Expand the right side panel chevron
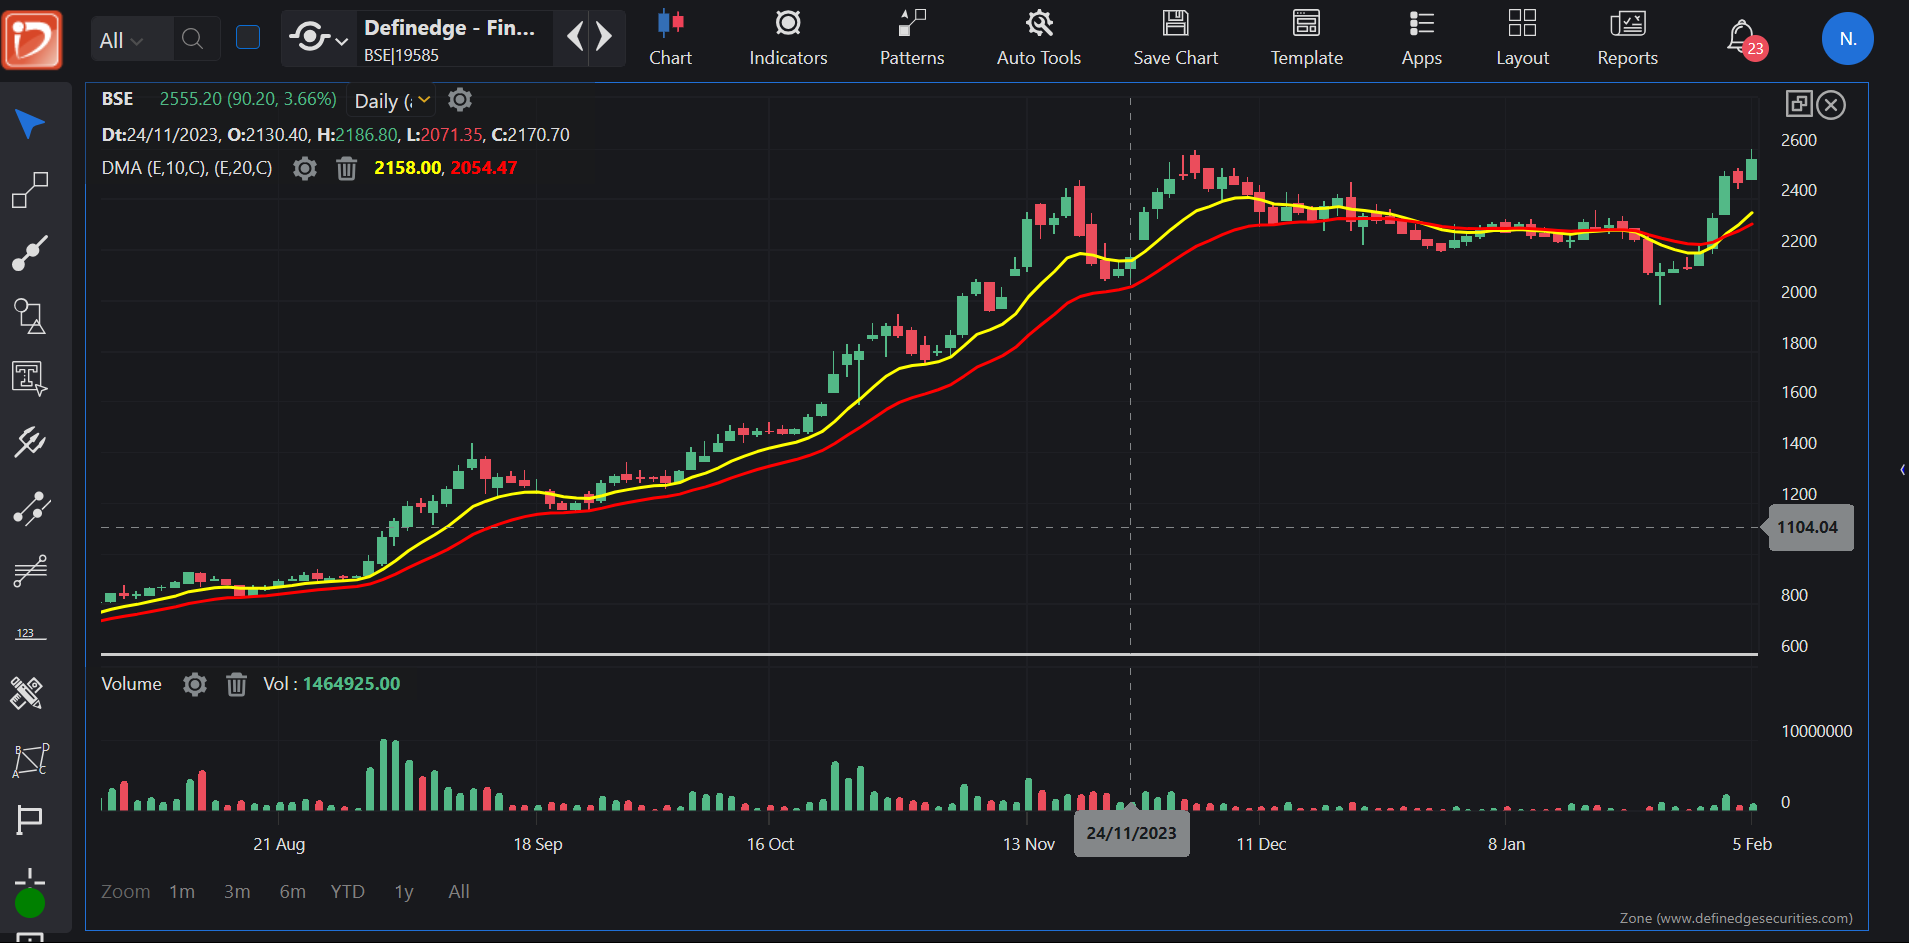The height and width of the screenshot is (943, 1909). click(1902, 470)
